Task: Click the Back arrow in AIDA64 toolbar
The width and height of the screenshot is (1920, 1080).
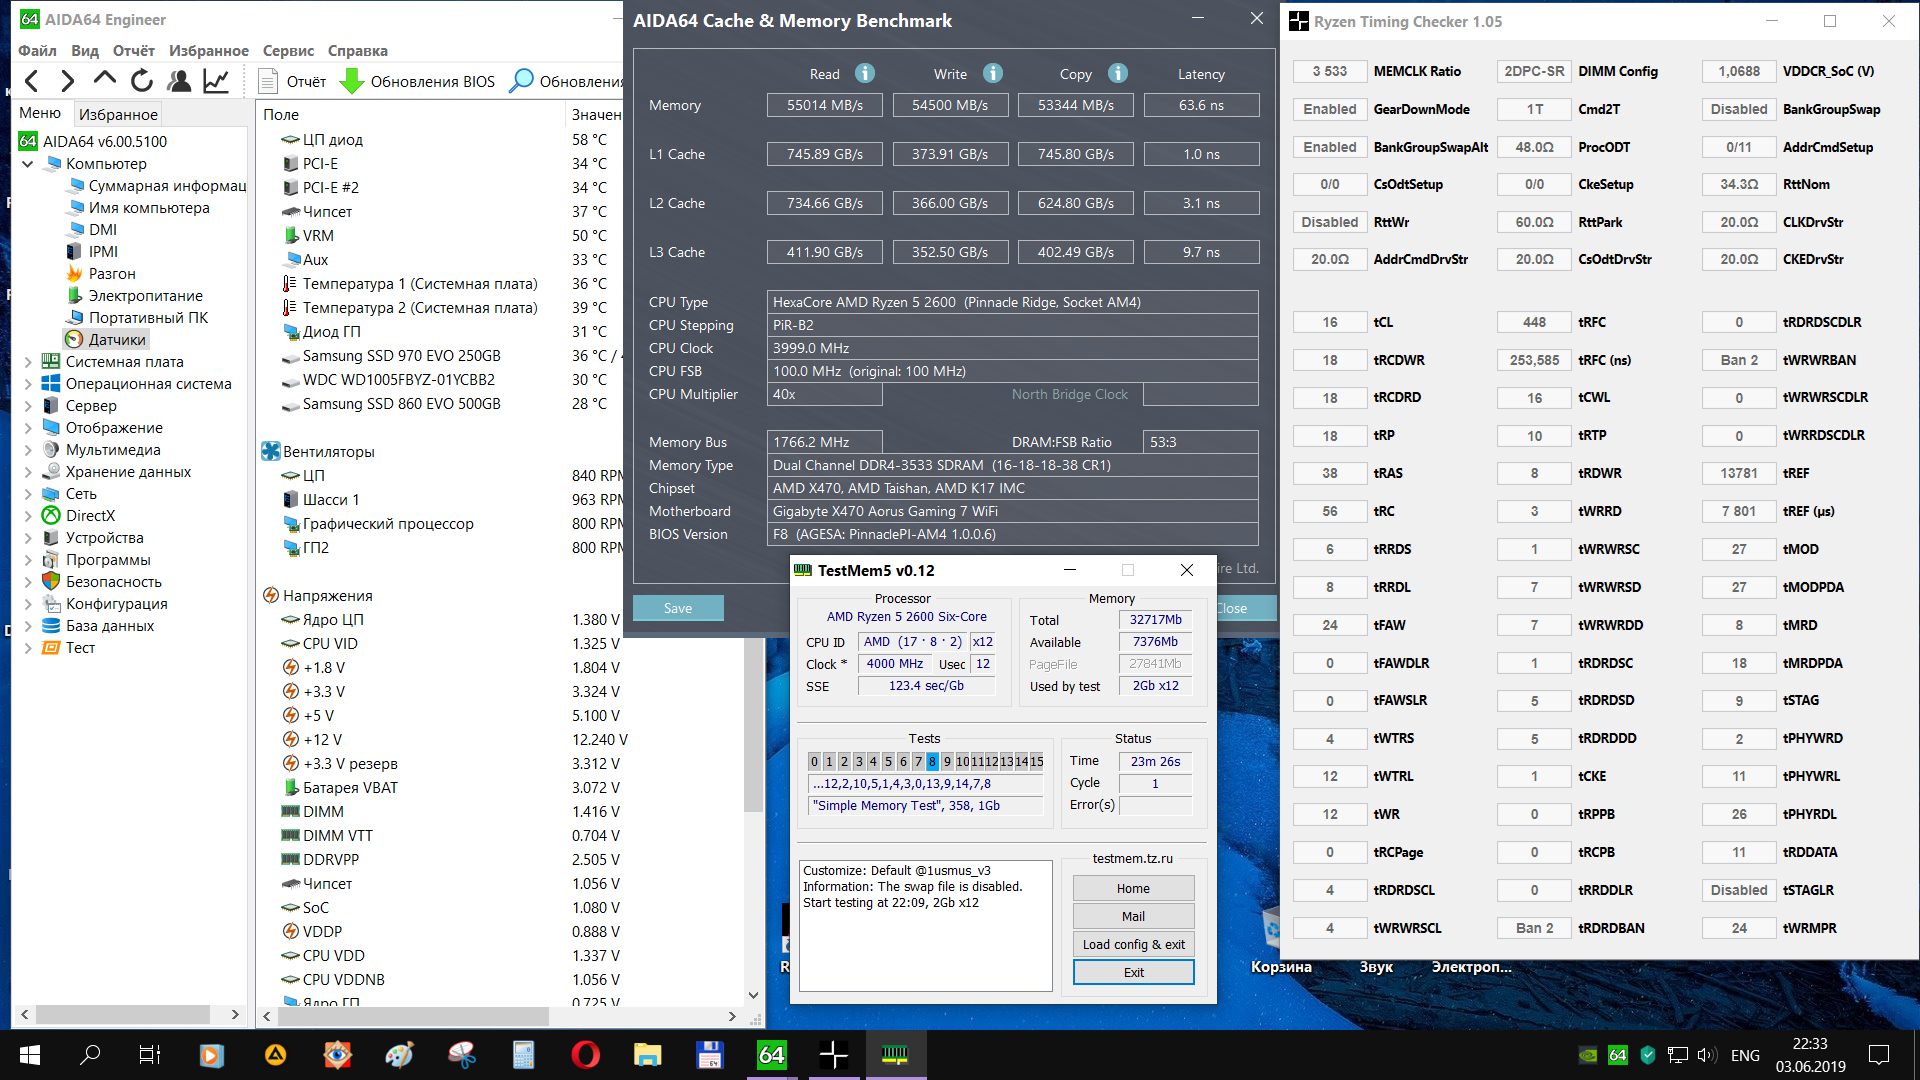Action: tap(32, 81)
